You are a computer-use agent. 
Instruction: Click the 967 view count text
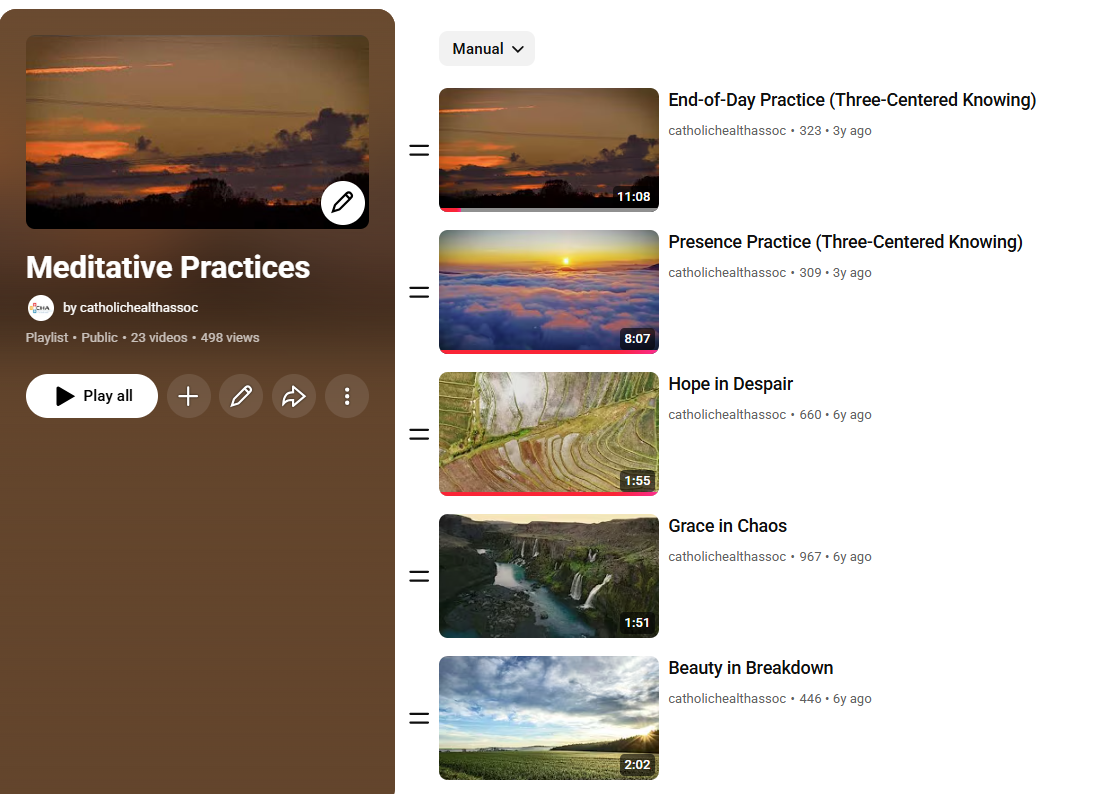click(x=811, y=557)
